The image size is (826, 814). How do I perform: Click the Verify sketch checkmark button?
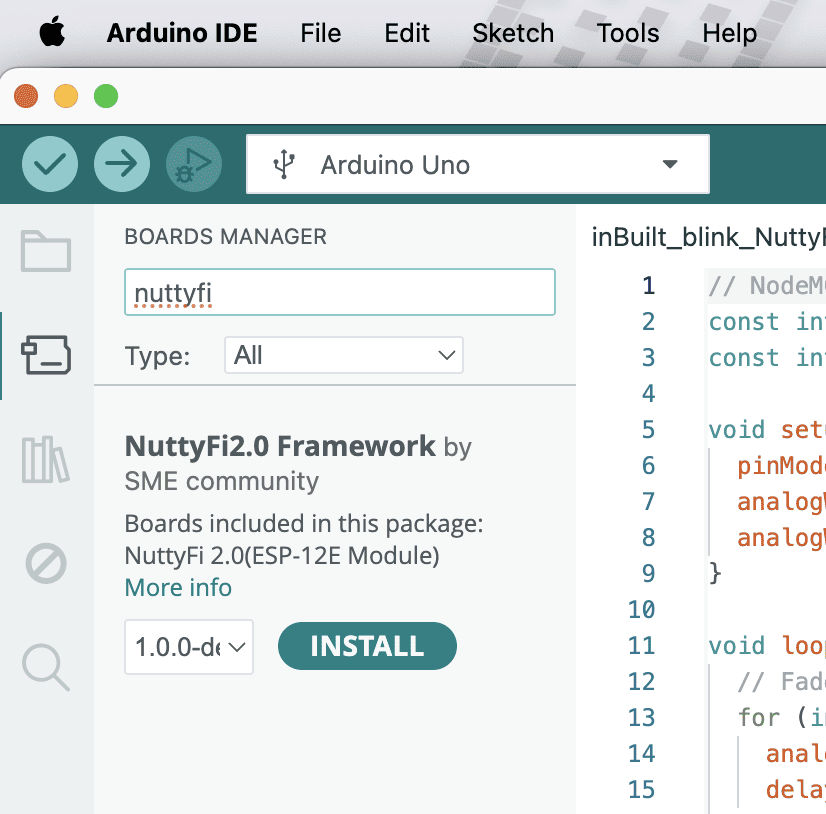tap(50, 164)
